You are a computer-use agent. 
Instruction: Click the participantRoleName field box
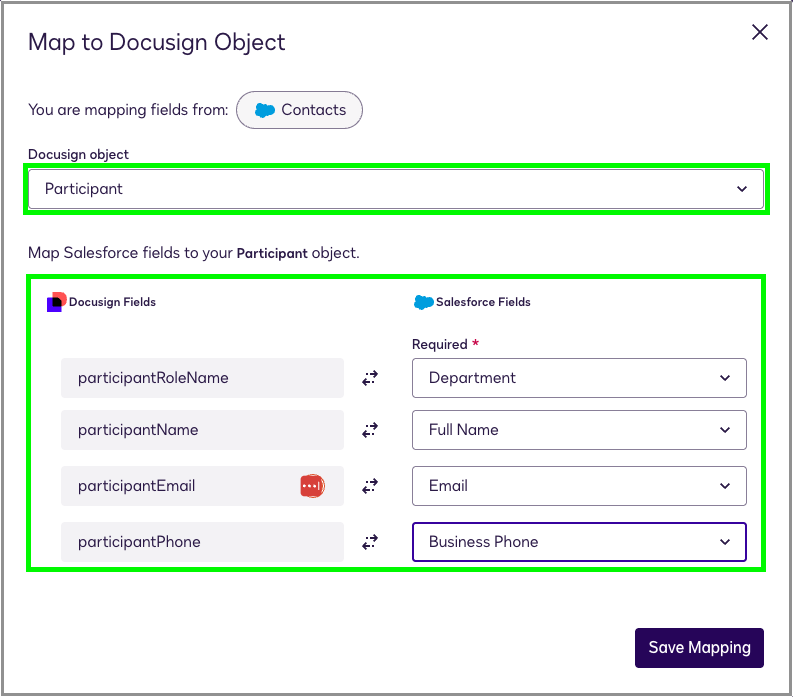[202, 378]
